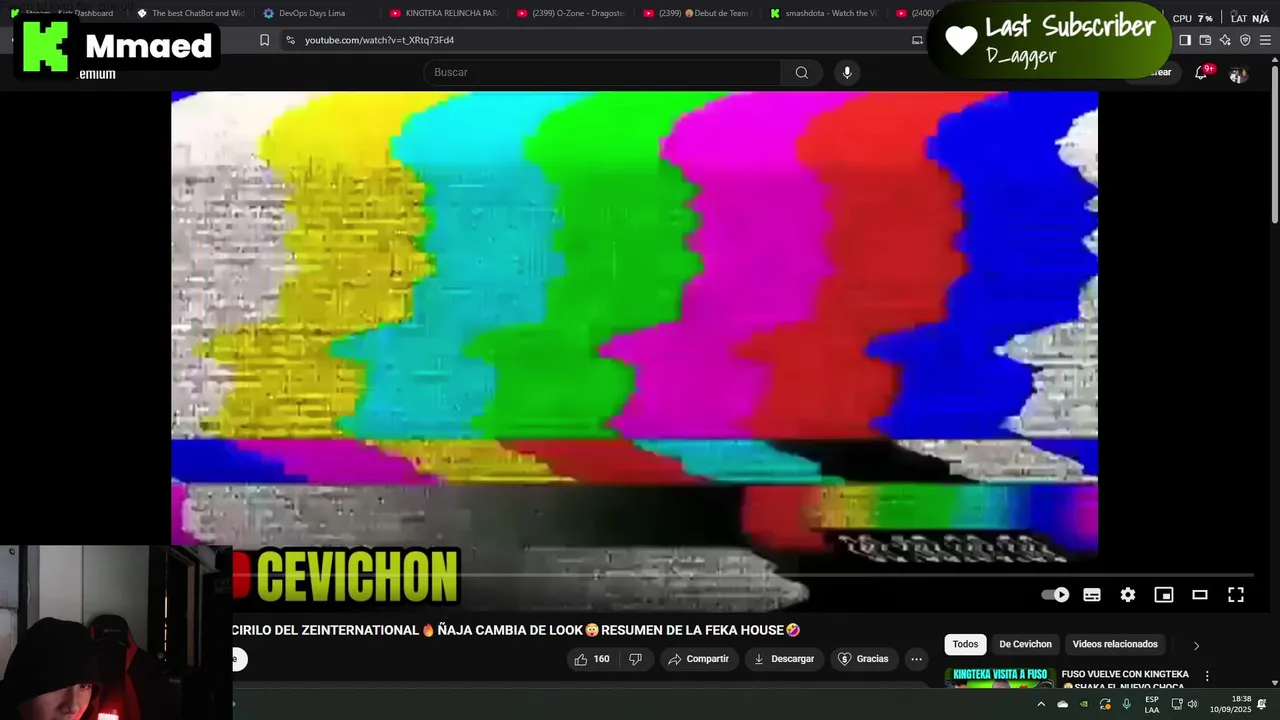Select the Videos relacionados filter chip
This screenshot has width=1280, height=720.
click(1115, 645)
